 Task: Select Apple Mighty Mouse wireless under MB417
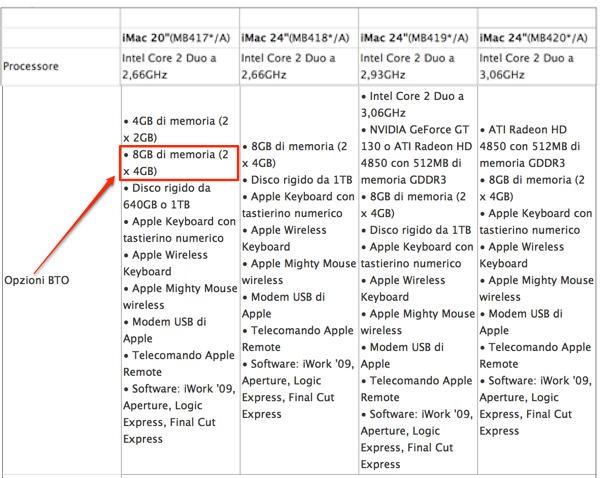point(180,297)
